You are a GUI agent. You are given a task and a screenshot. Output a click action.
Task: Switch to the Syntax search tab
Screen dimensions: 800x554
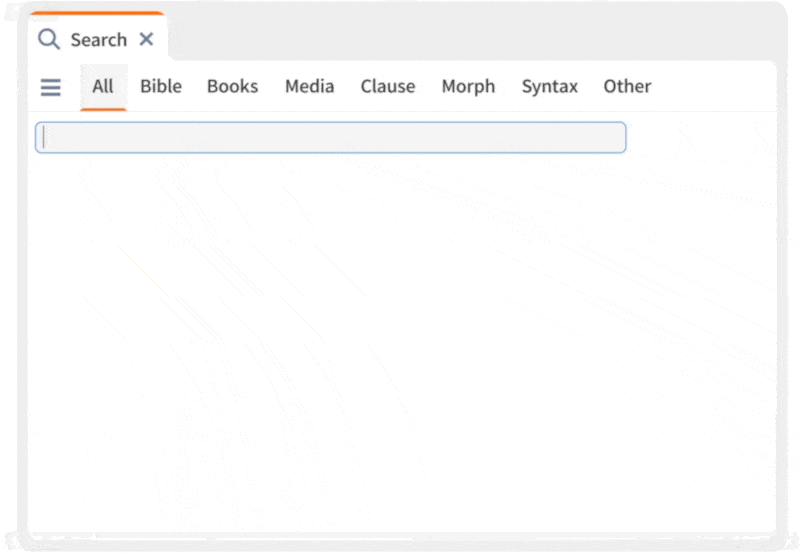549,87
